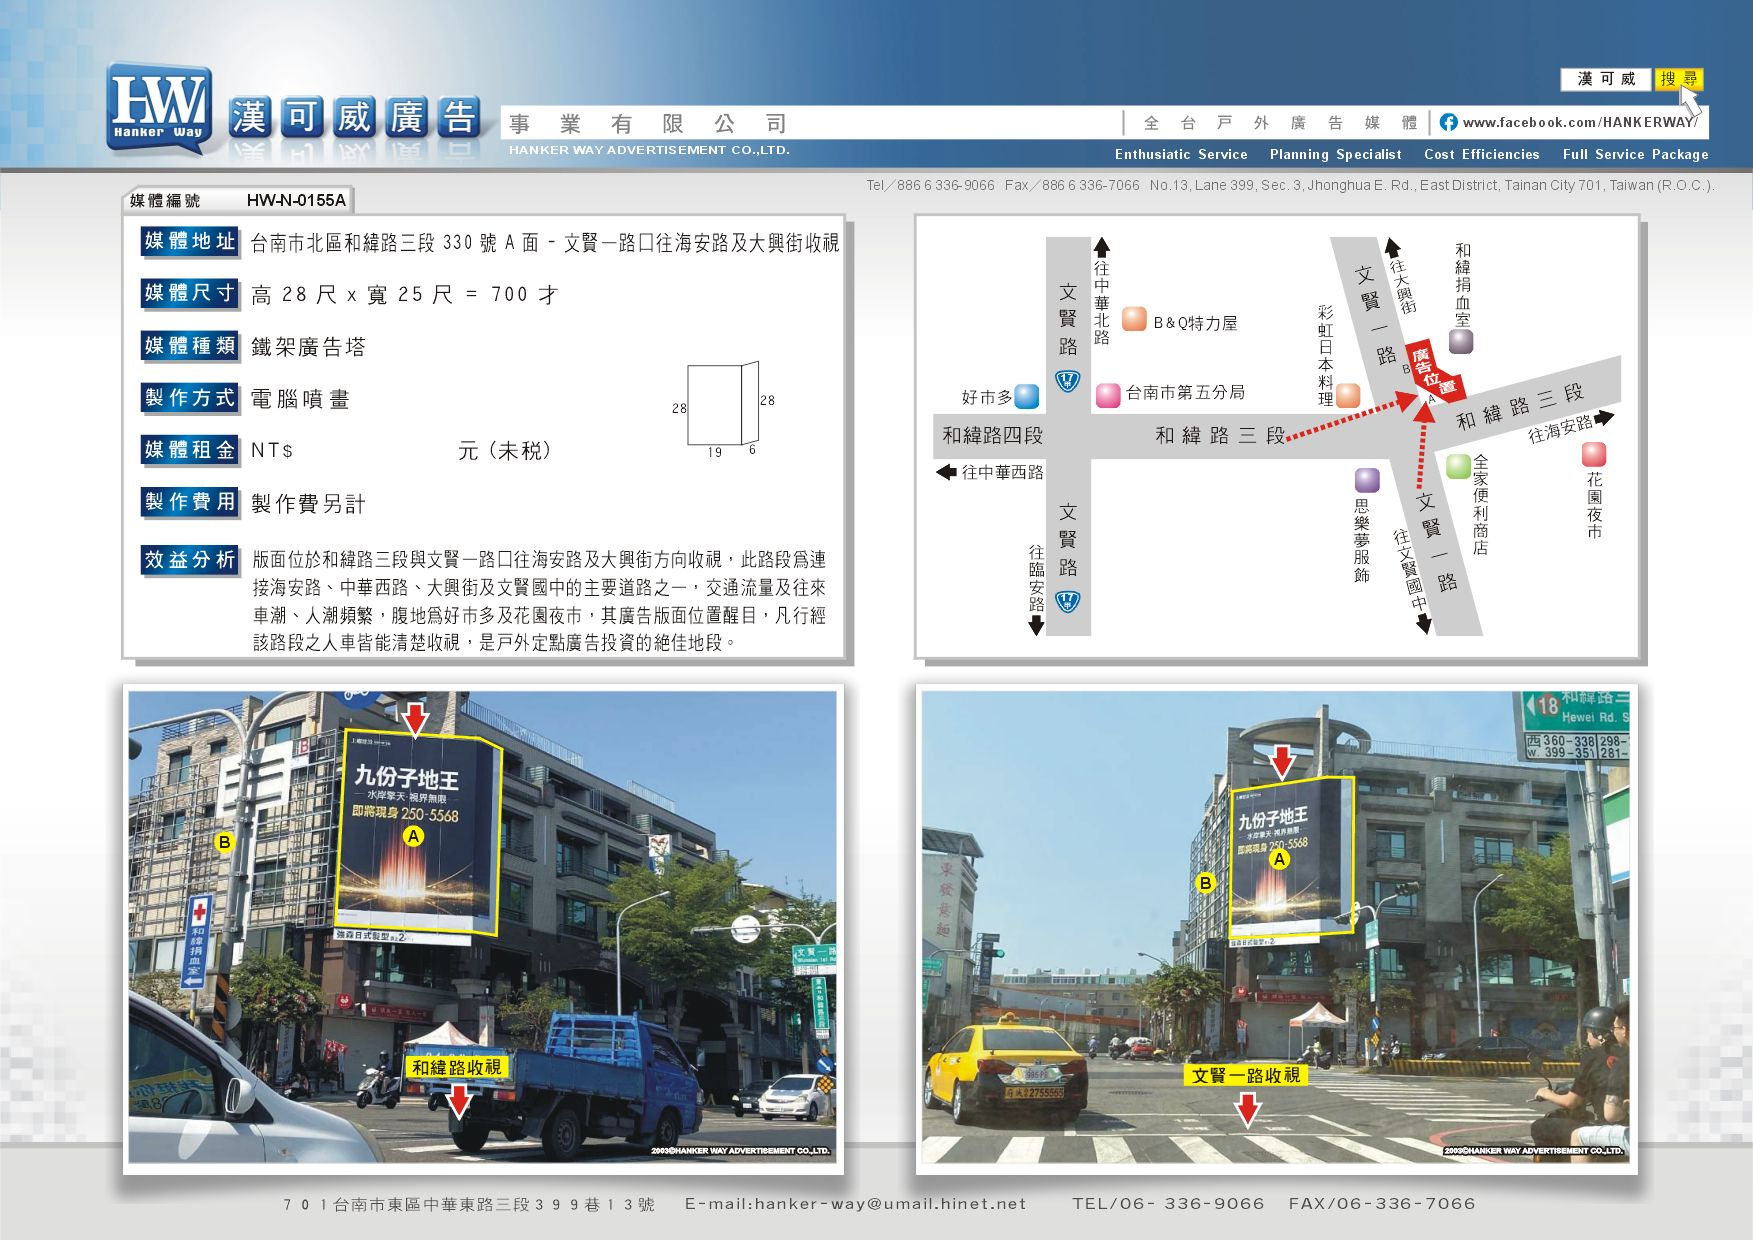The image size is (1753, 1240).
Task: Click the 往臨安路 down arrow
Action: pos(1037,625)
